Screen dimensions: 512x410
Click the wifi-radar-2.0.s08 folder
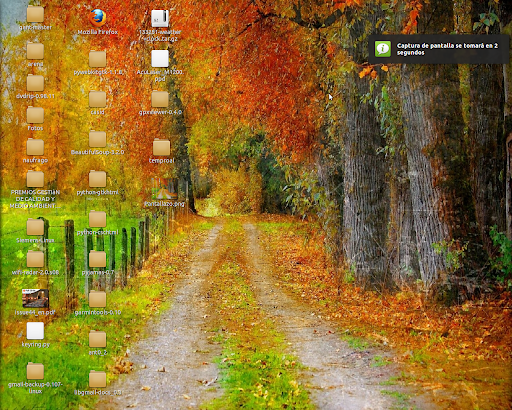pos(35,259)
